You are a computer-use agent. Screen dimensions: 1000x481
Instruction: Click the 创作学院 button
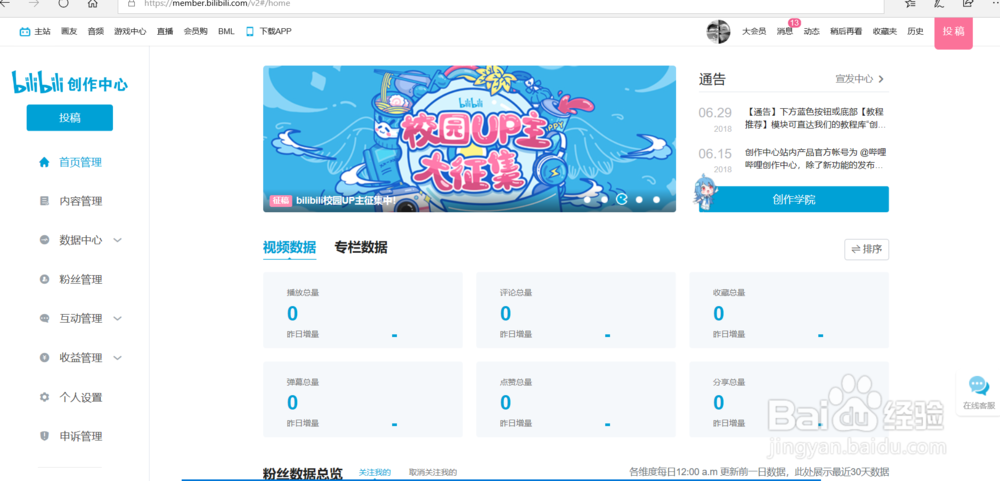(793, 199)
